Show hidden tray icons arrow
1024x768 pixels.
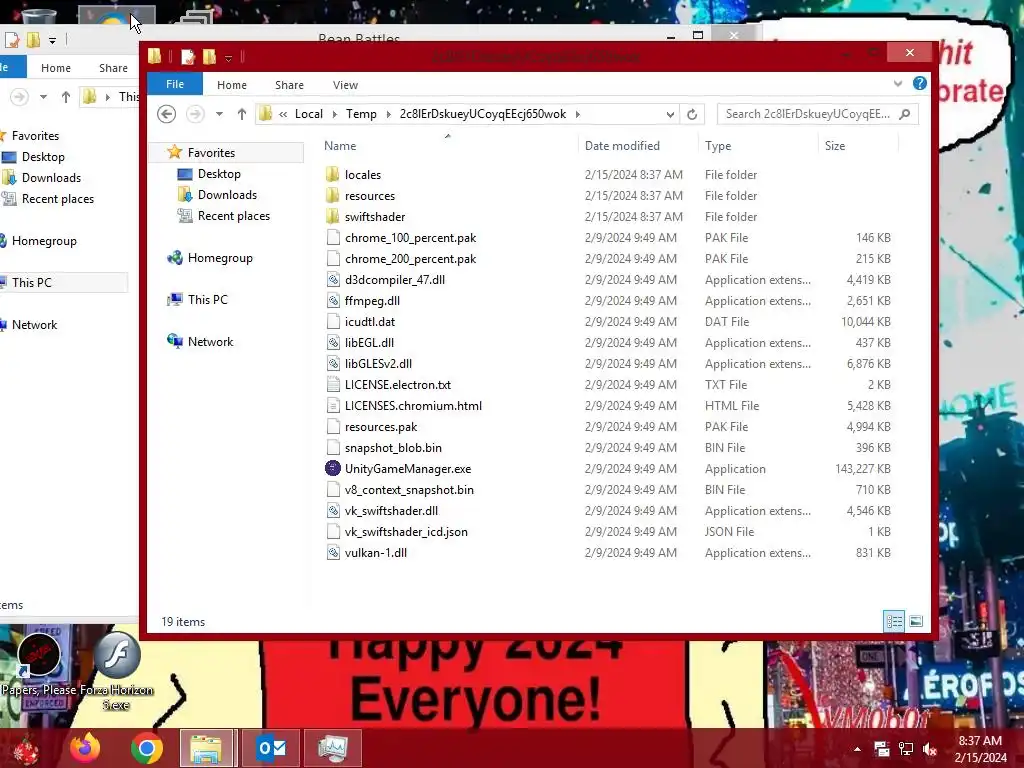coord(857,749)
